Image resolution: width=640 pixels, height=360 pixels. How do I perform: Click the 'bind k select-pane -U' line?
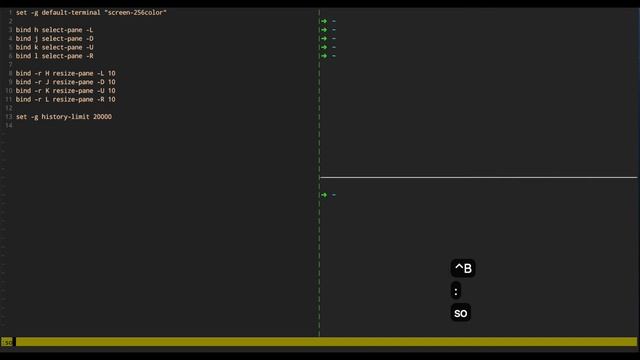(54, 47)
